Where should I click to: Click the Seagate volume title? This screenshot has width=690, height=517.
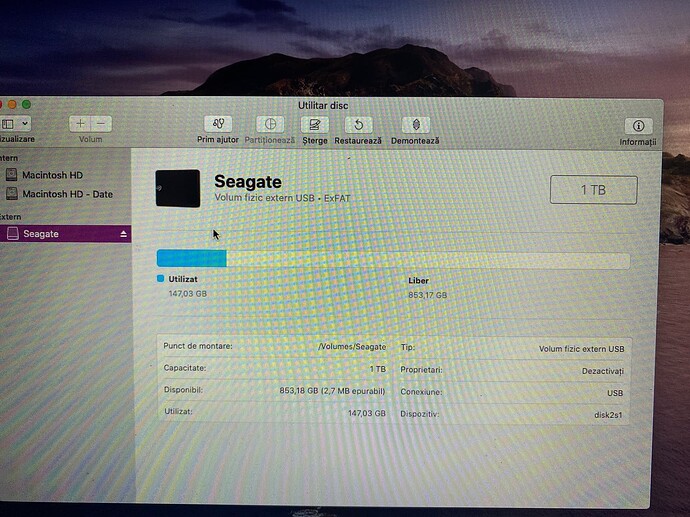pos(248,182)
